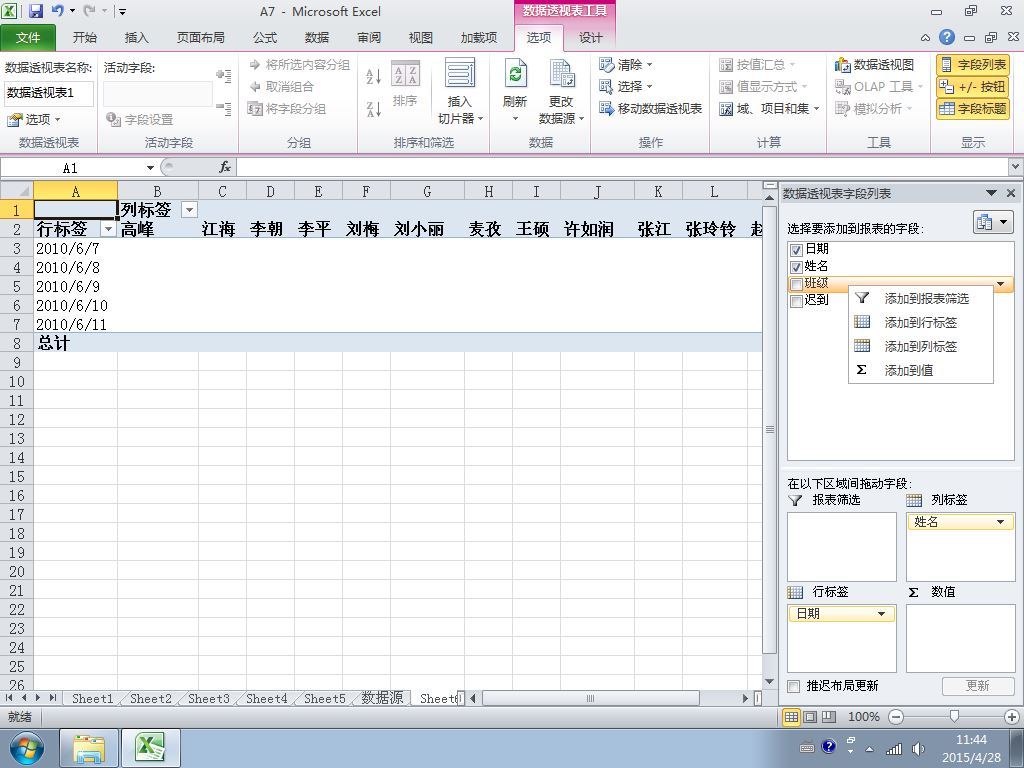
Task: Check the 班级 field checkbox
Action: point(795,284)
